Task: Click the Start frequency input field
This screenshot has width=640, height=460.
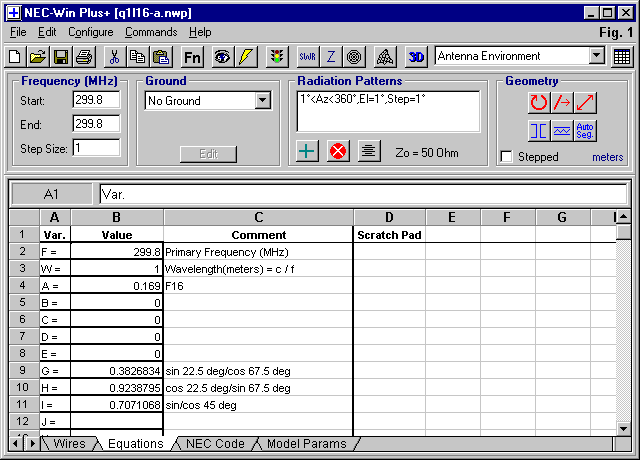Action: (95, 101)
